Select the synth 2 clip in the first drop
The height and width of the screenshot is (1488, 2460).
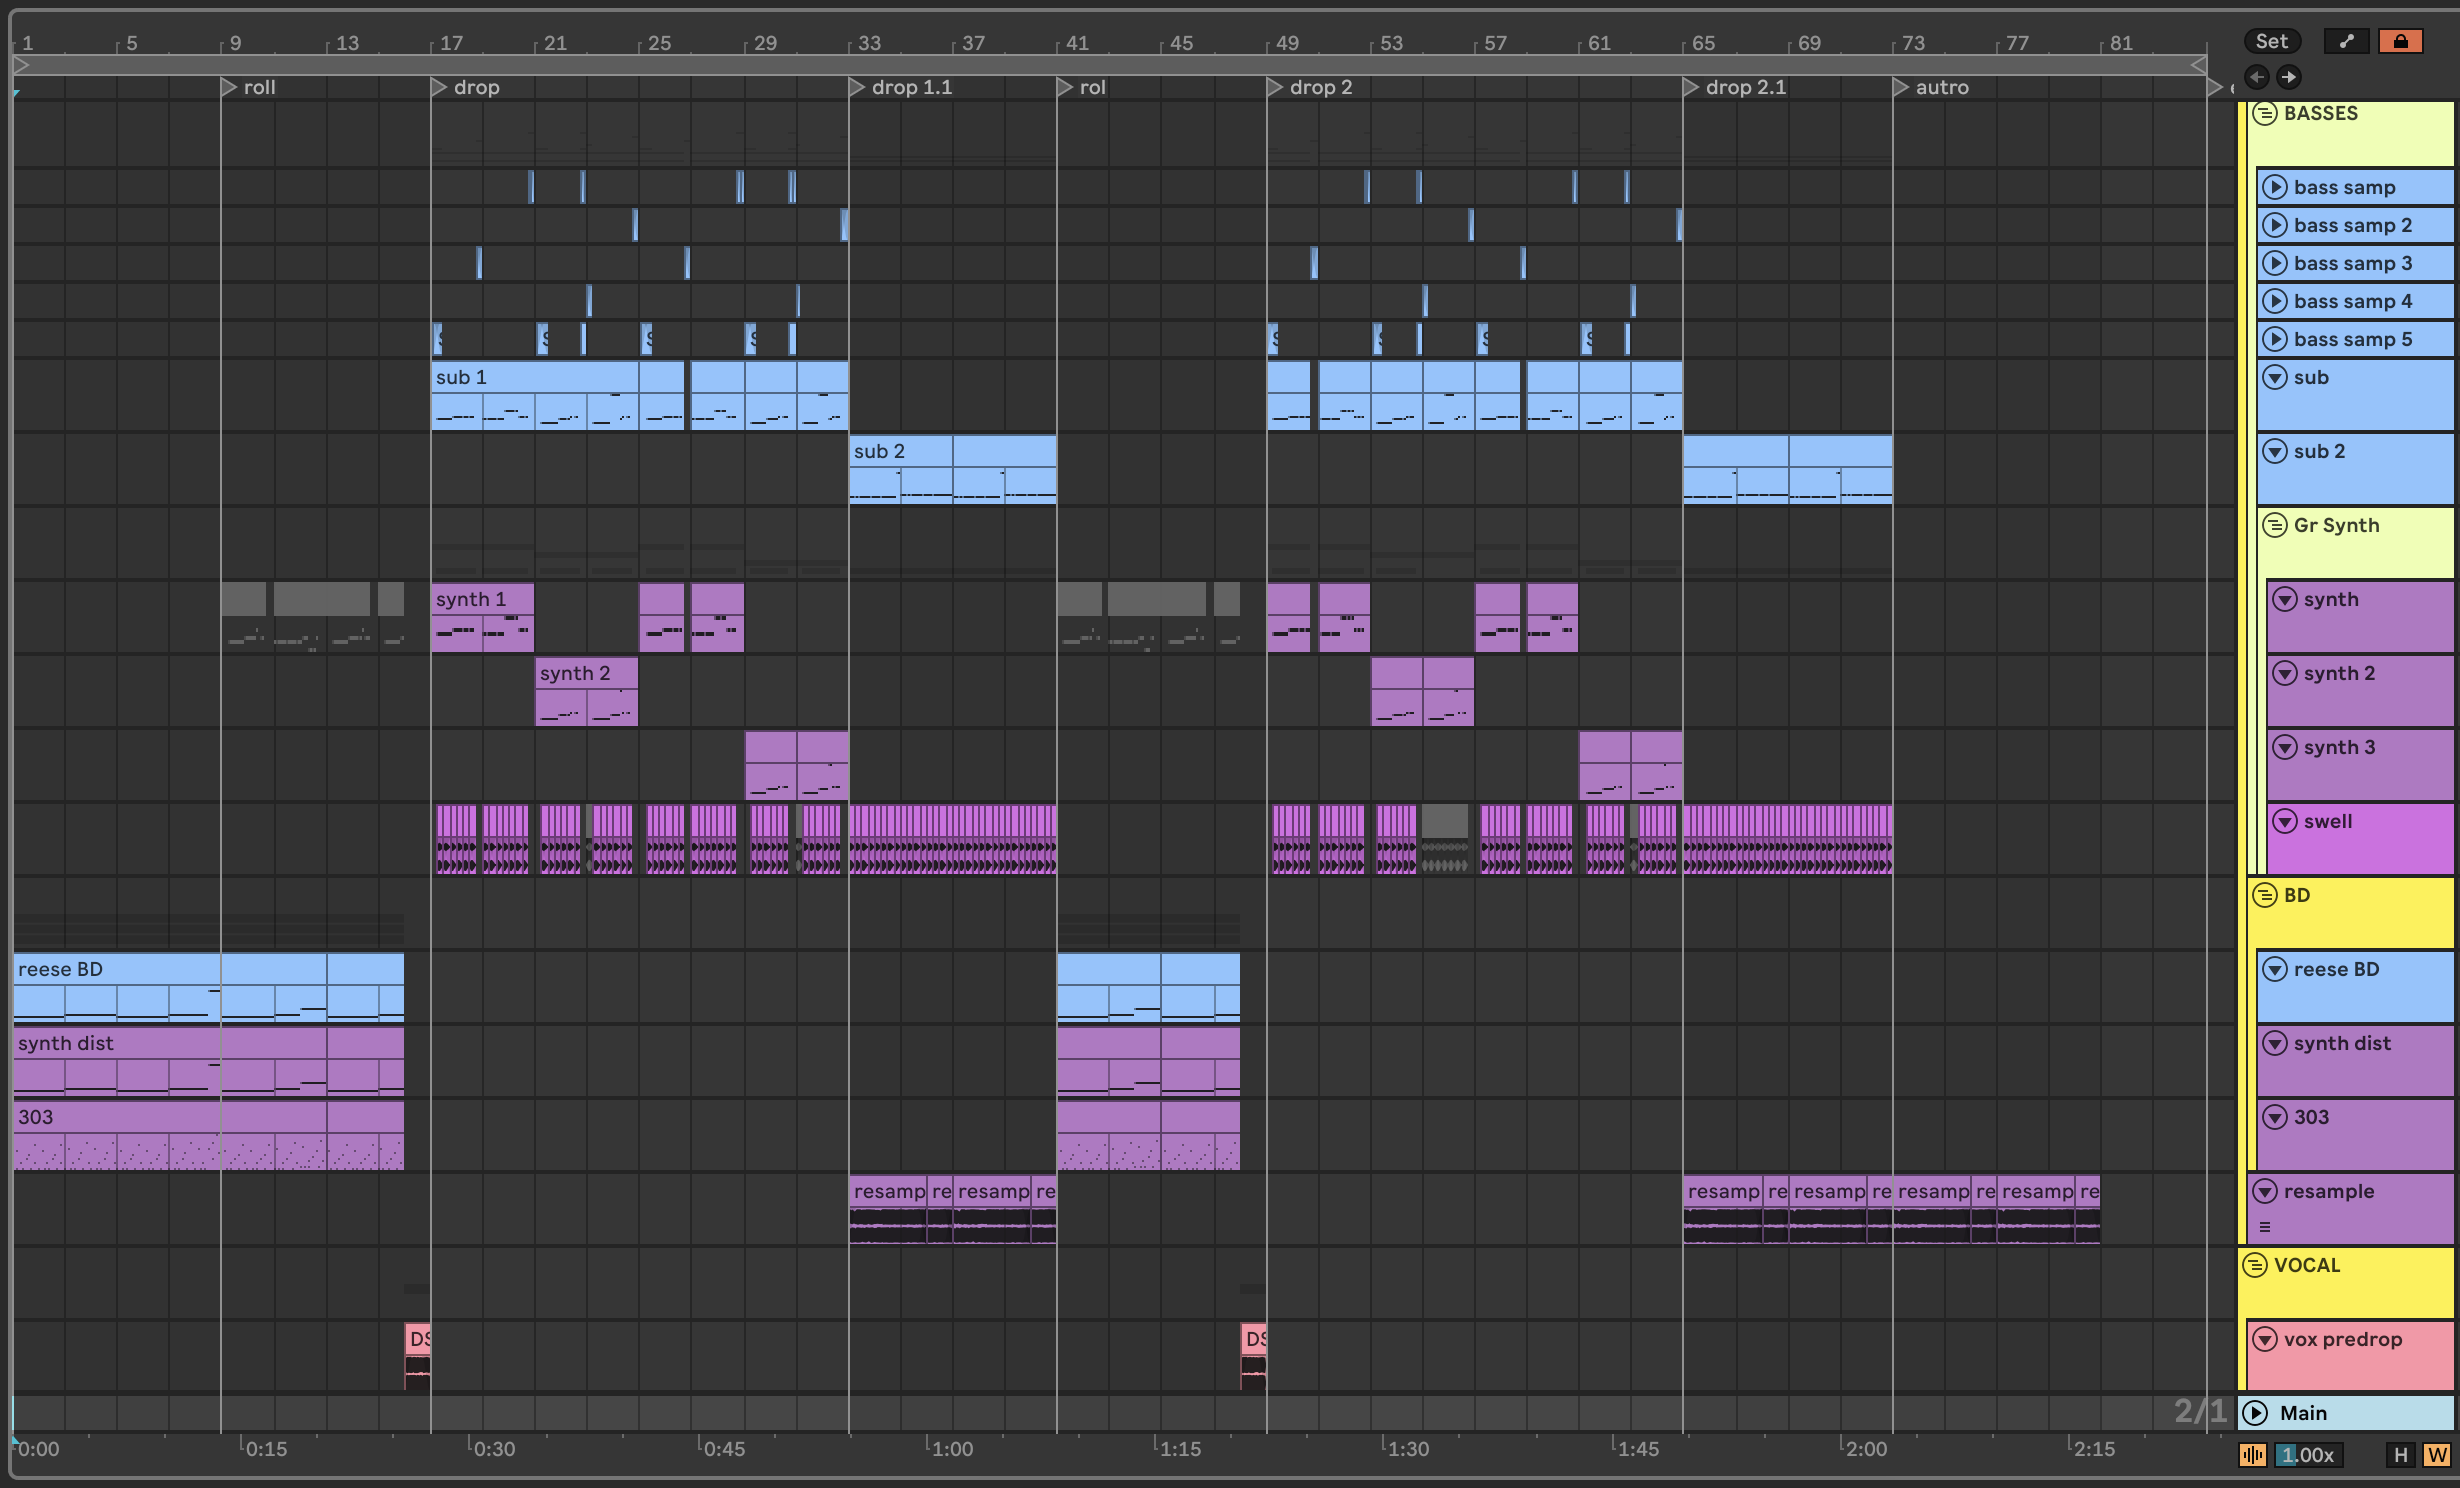585,673
